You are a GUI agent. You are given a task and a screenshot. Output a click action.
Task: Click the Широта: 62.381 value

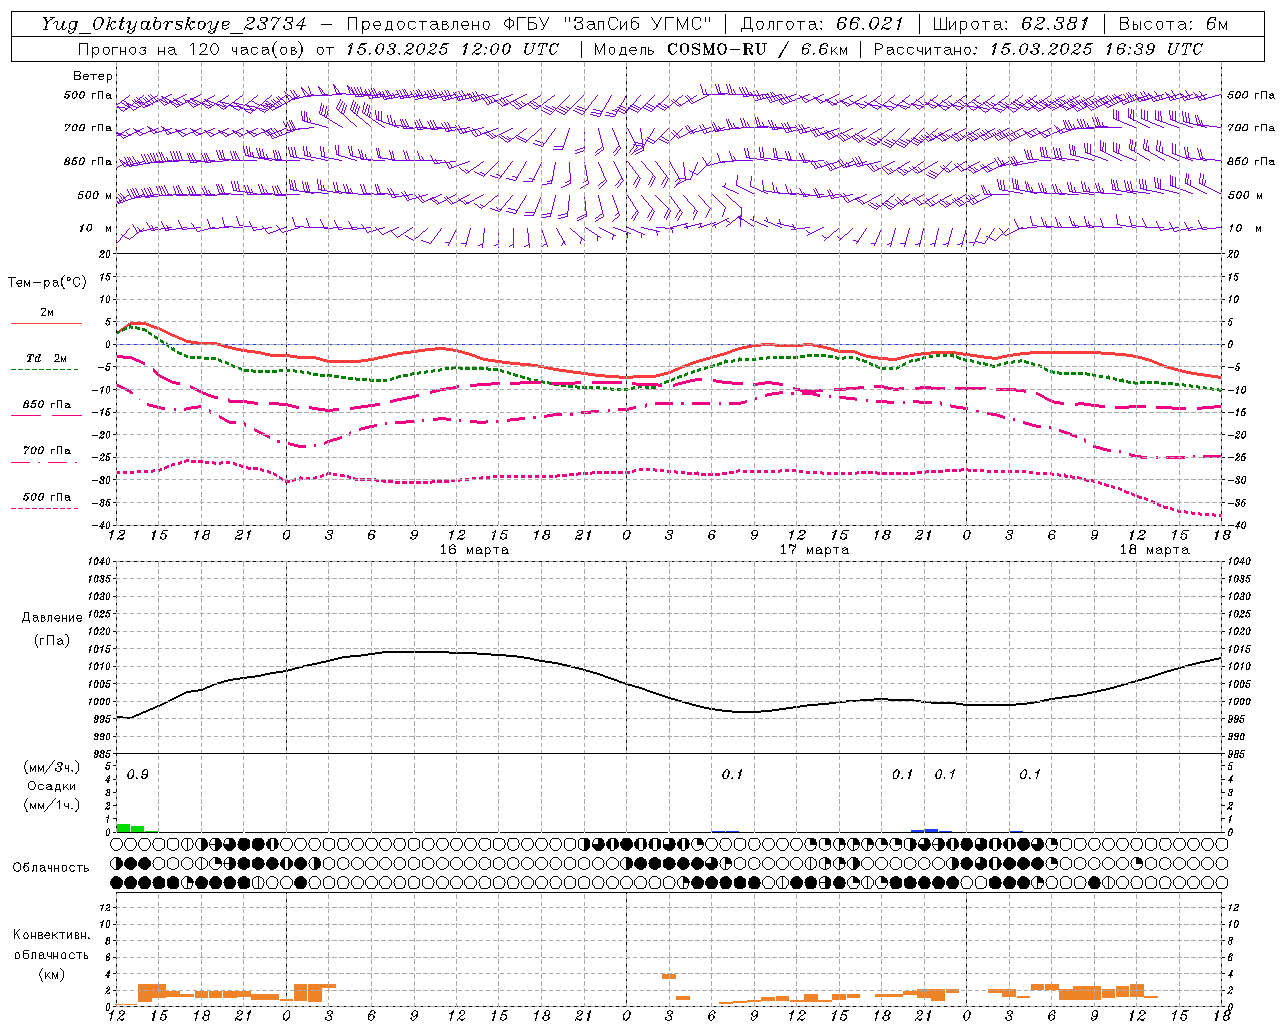tap(1010, 24)
